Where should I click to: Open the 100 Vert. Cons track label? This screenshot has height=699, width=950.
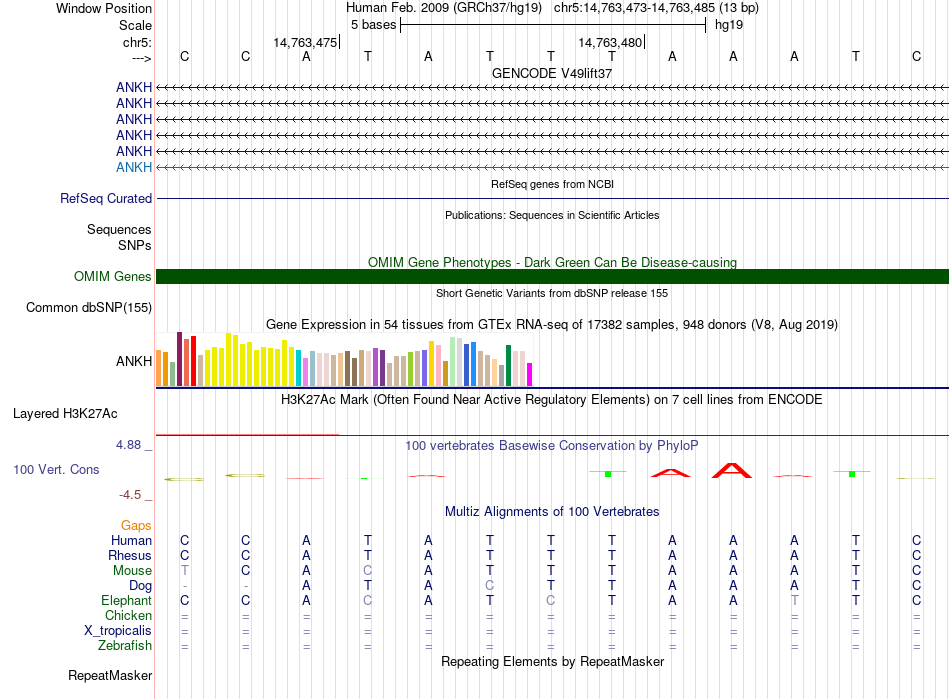pos(56,470)
